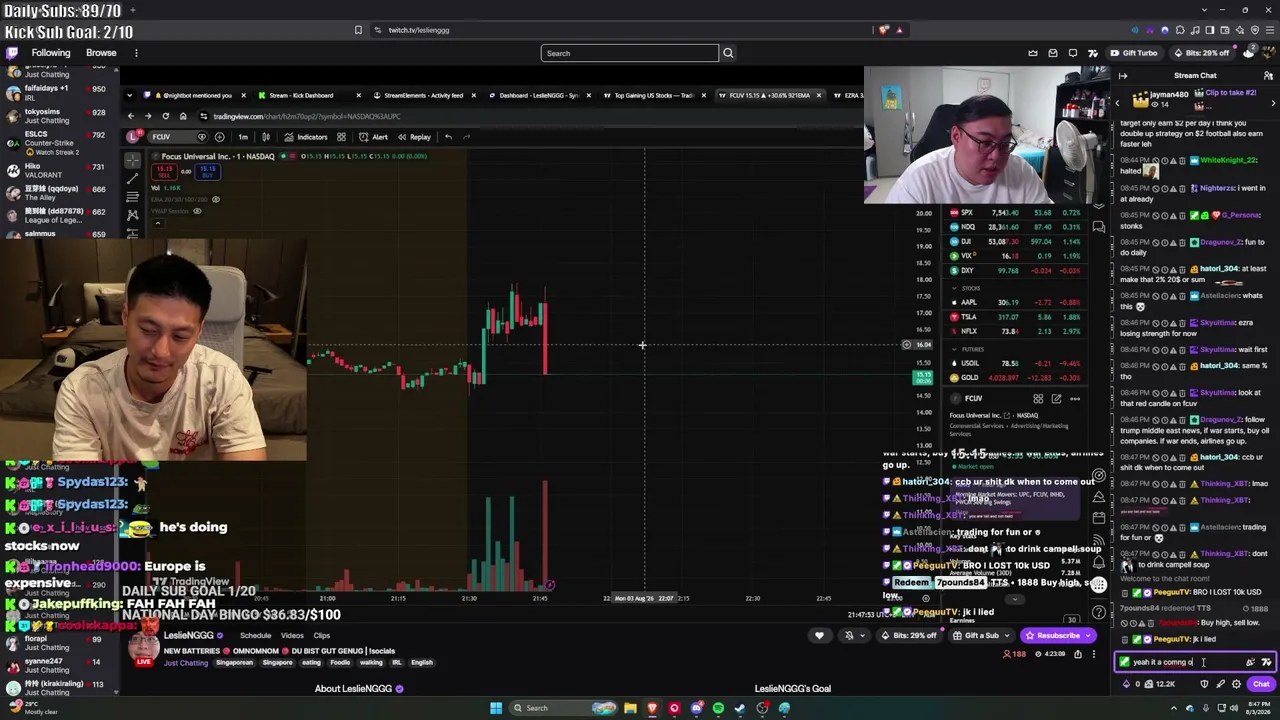Image resolution: width=1280 pixels, height=720 pixels.
Task: Open the Brave wallet icon
Action: [x=1223, y=30]
